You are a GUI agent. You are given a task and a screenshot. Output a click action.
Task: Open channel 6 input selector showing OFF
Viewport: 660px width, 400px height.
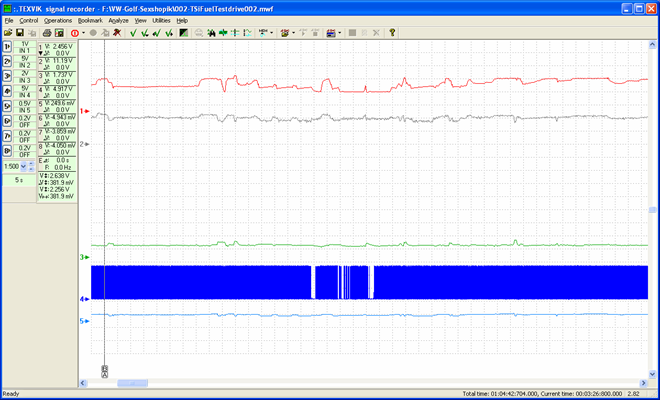pyautogui.click(x=25, y=125)
